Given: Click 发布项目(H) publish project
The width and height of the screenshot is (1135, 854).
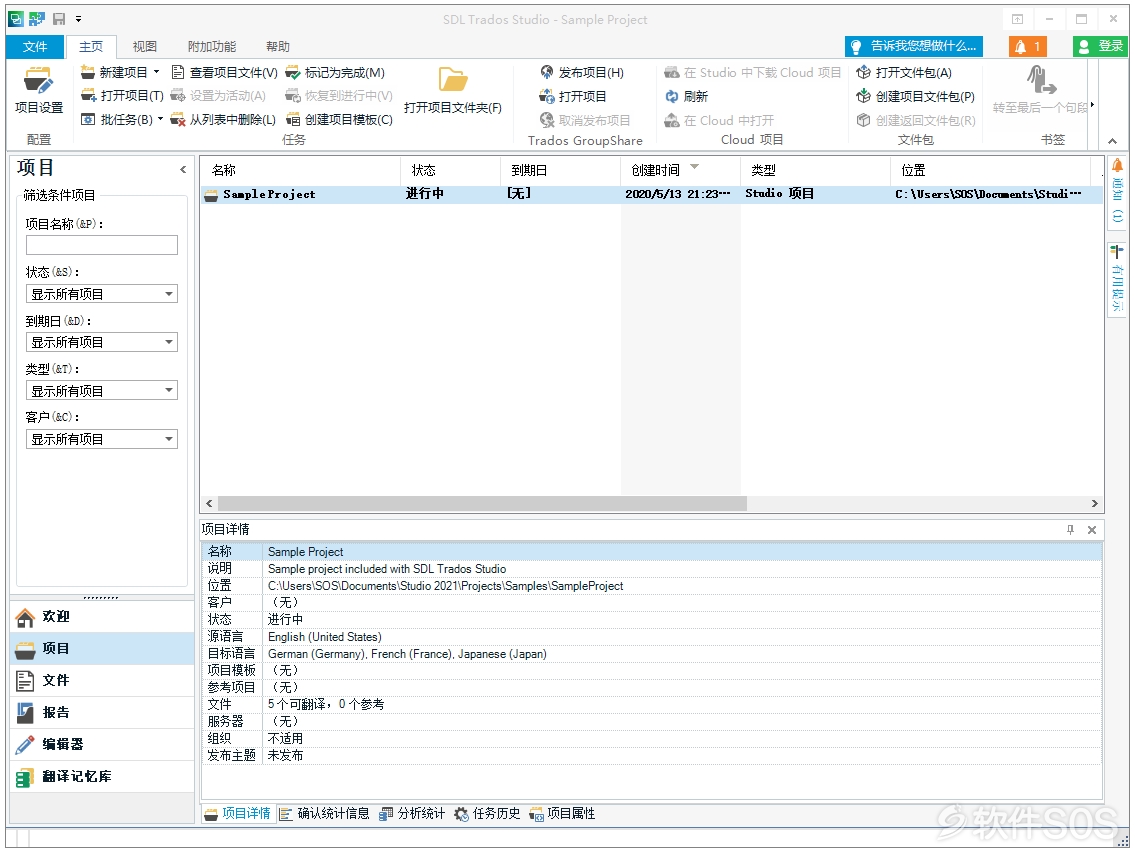Looking at the screenshot, I should point(582,72).
